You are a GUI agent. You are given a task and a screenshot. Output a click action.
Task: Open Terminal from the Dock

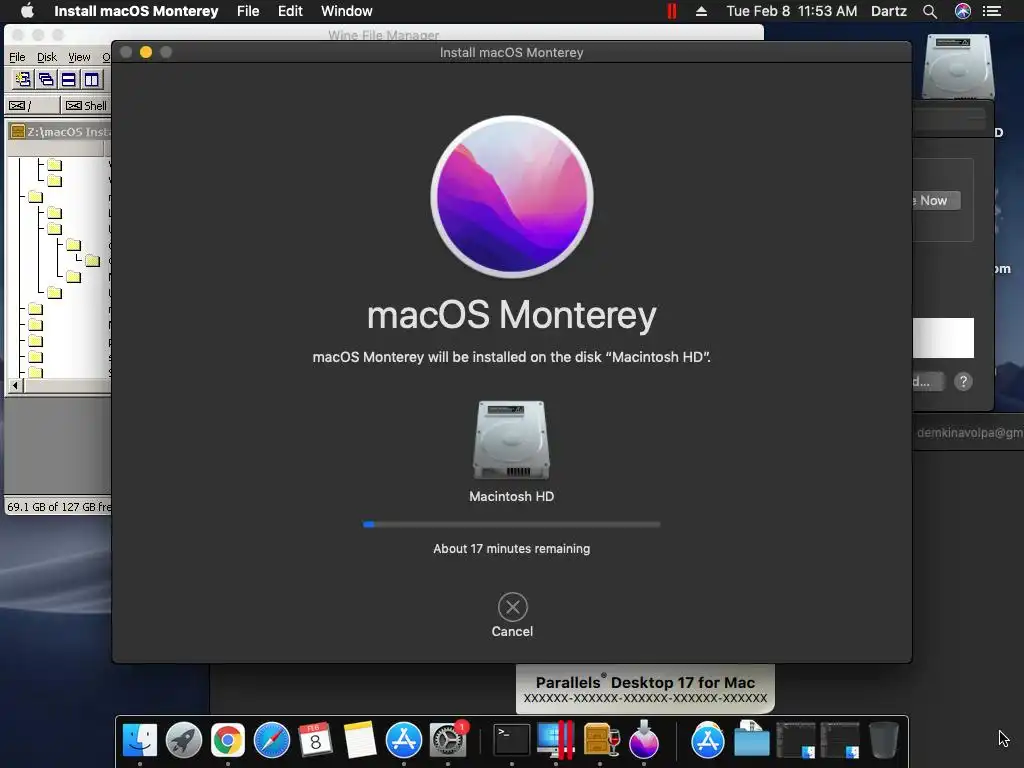tap(511, 740)
